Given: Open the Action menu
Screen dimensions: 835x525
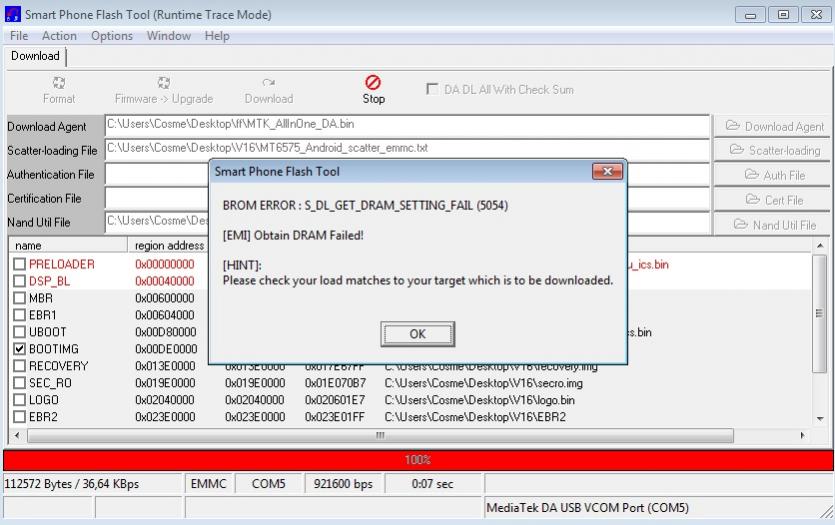Looking at the screenshot, I should pos(59,36).
